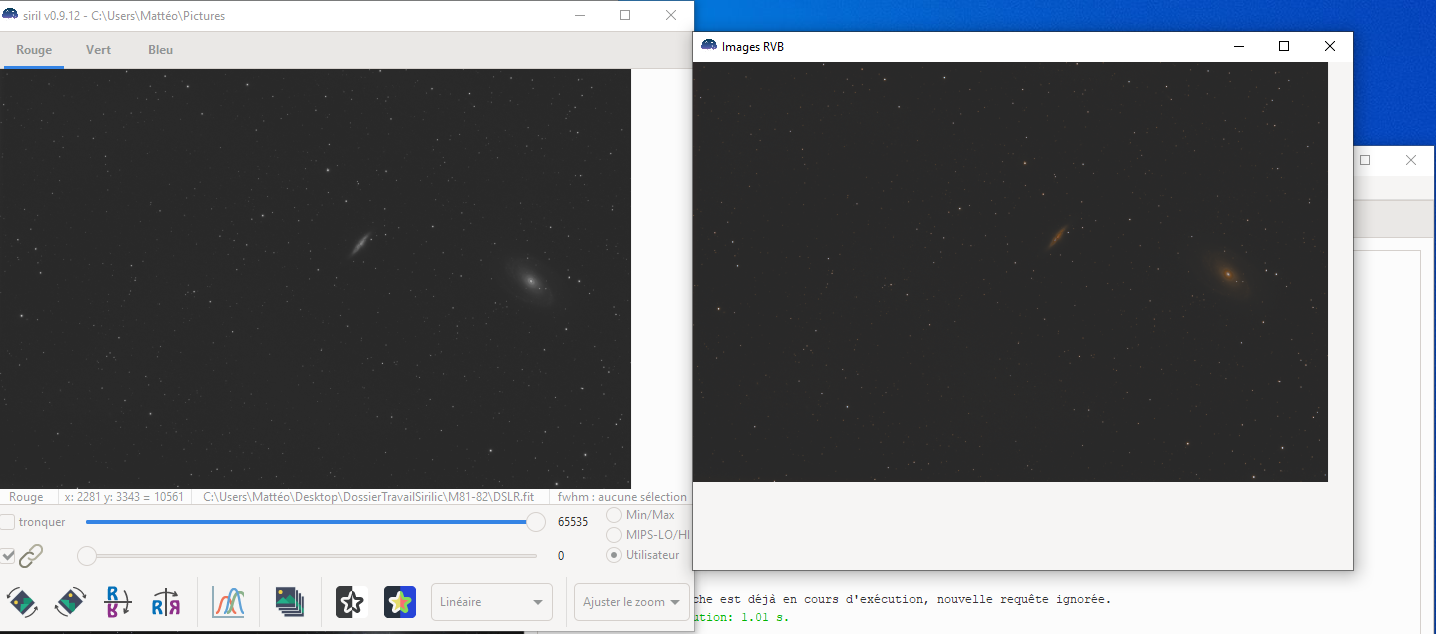Enable the tronquer checkbox
The width and height of the screenshot is (1436, 634).
pos(7,522)
